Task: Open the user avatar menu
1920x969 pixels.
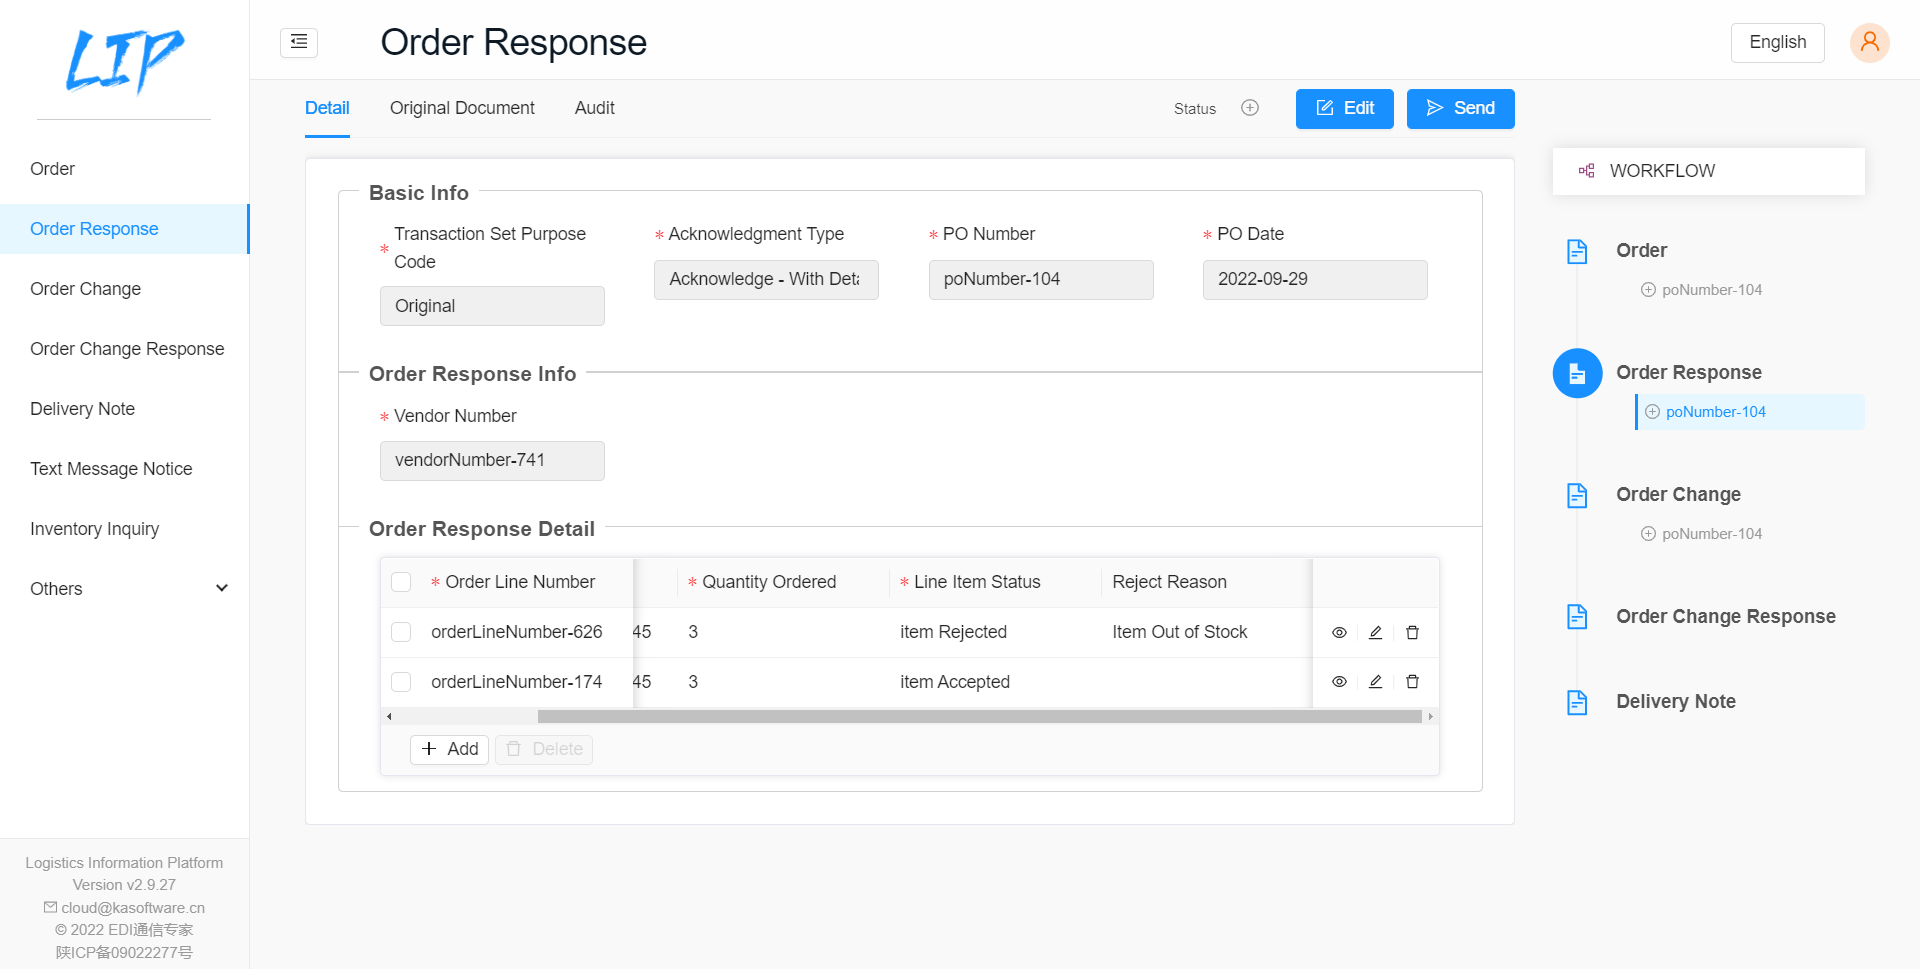Action: tap(1869, 42)
